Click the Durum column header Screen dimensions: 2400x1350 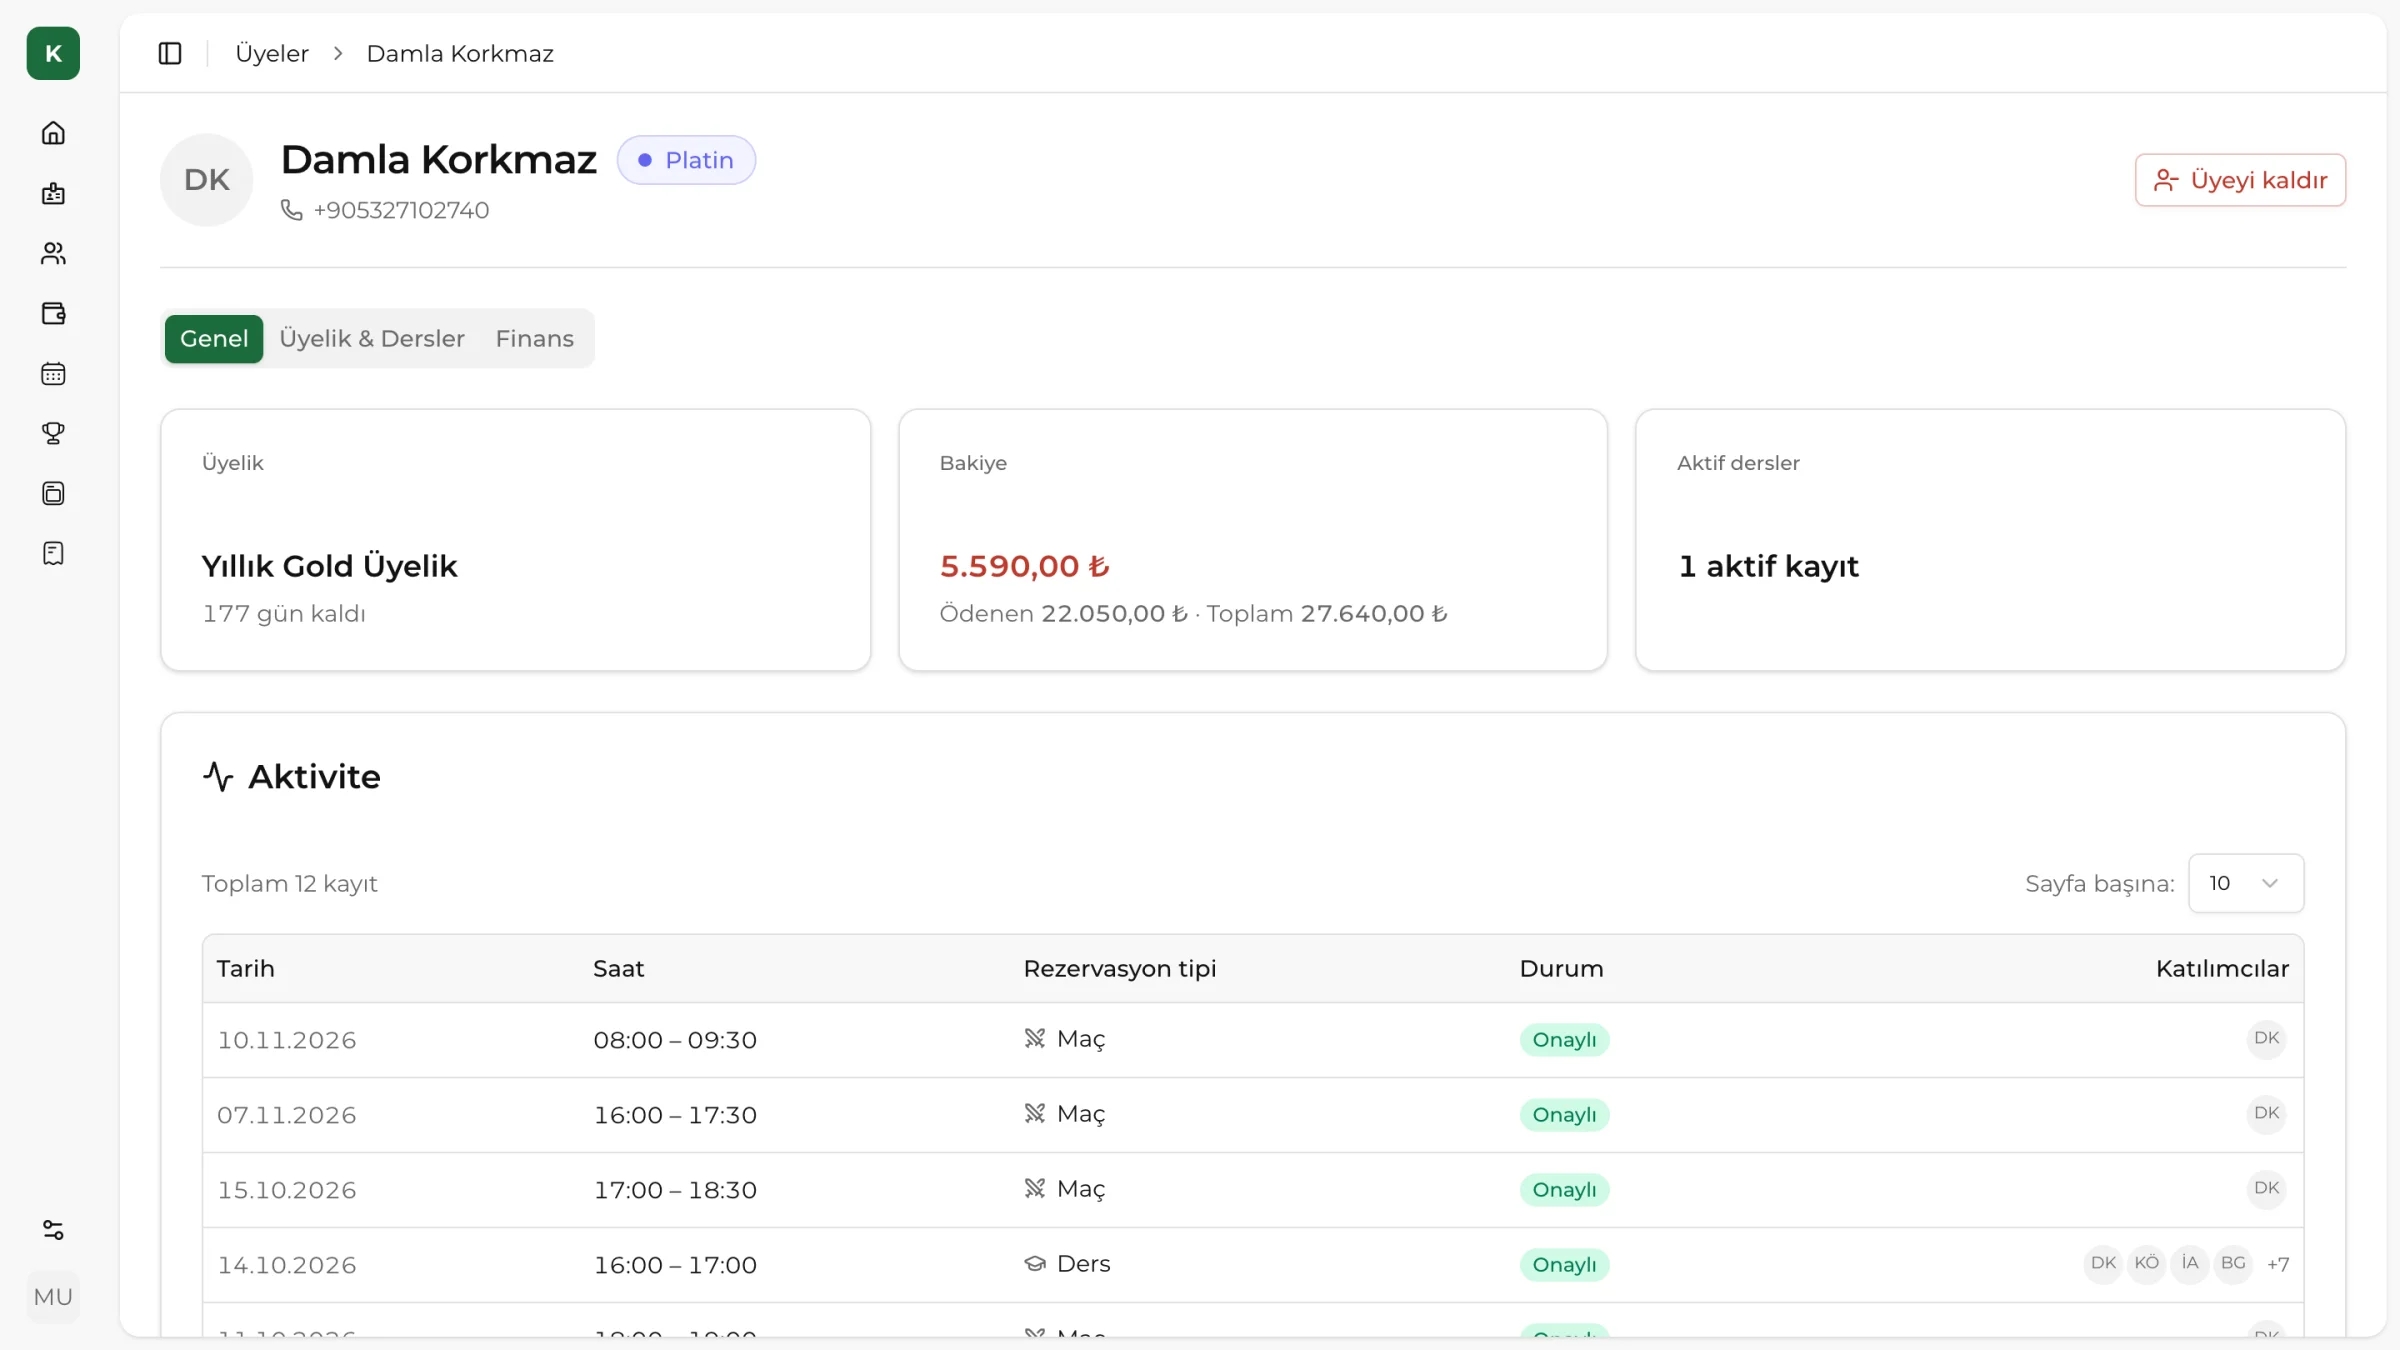(1561, 968)
